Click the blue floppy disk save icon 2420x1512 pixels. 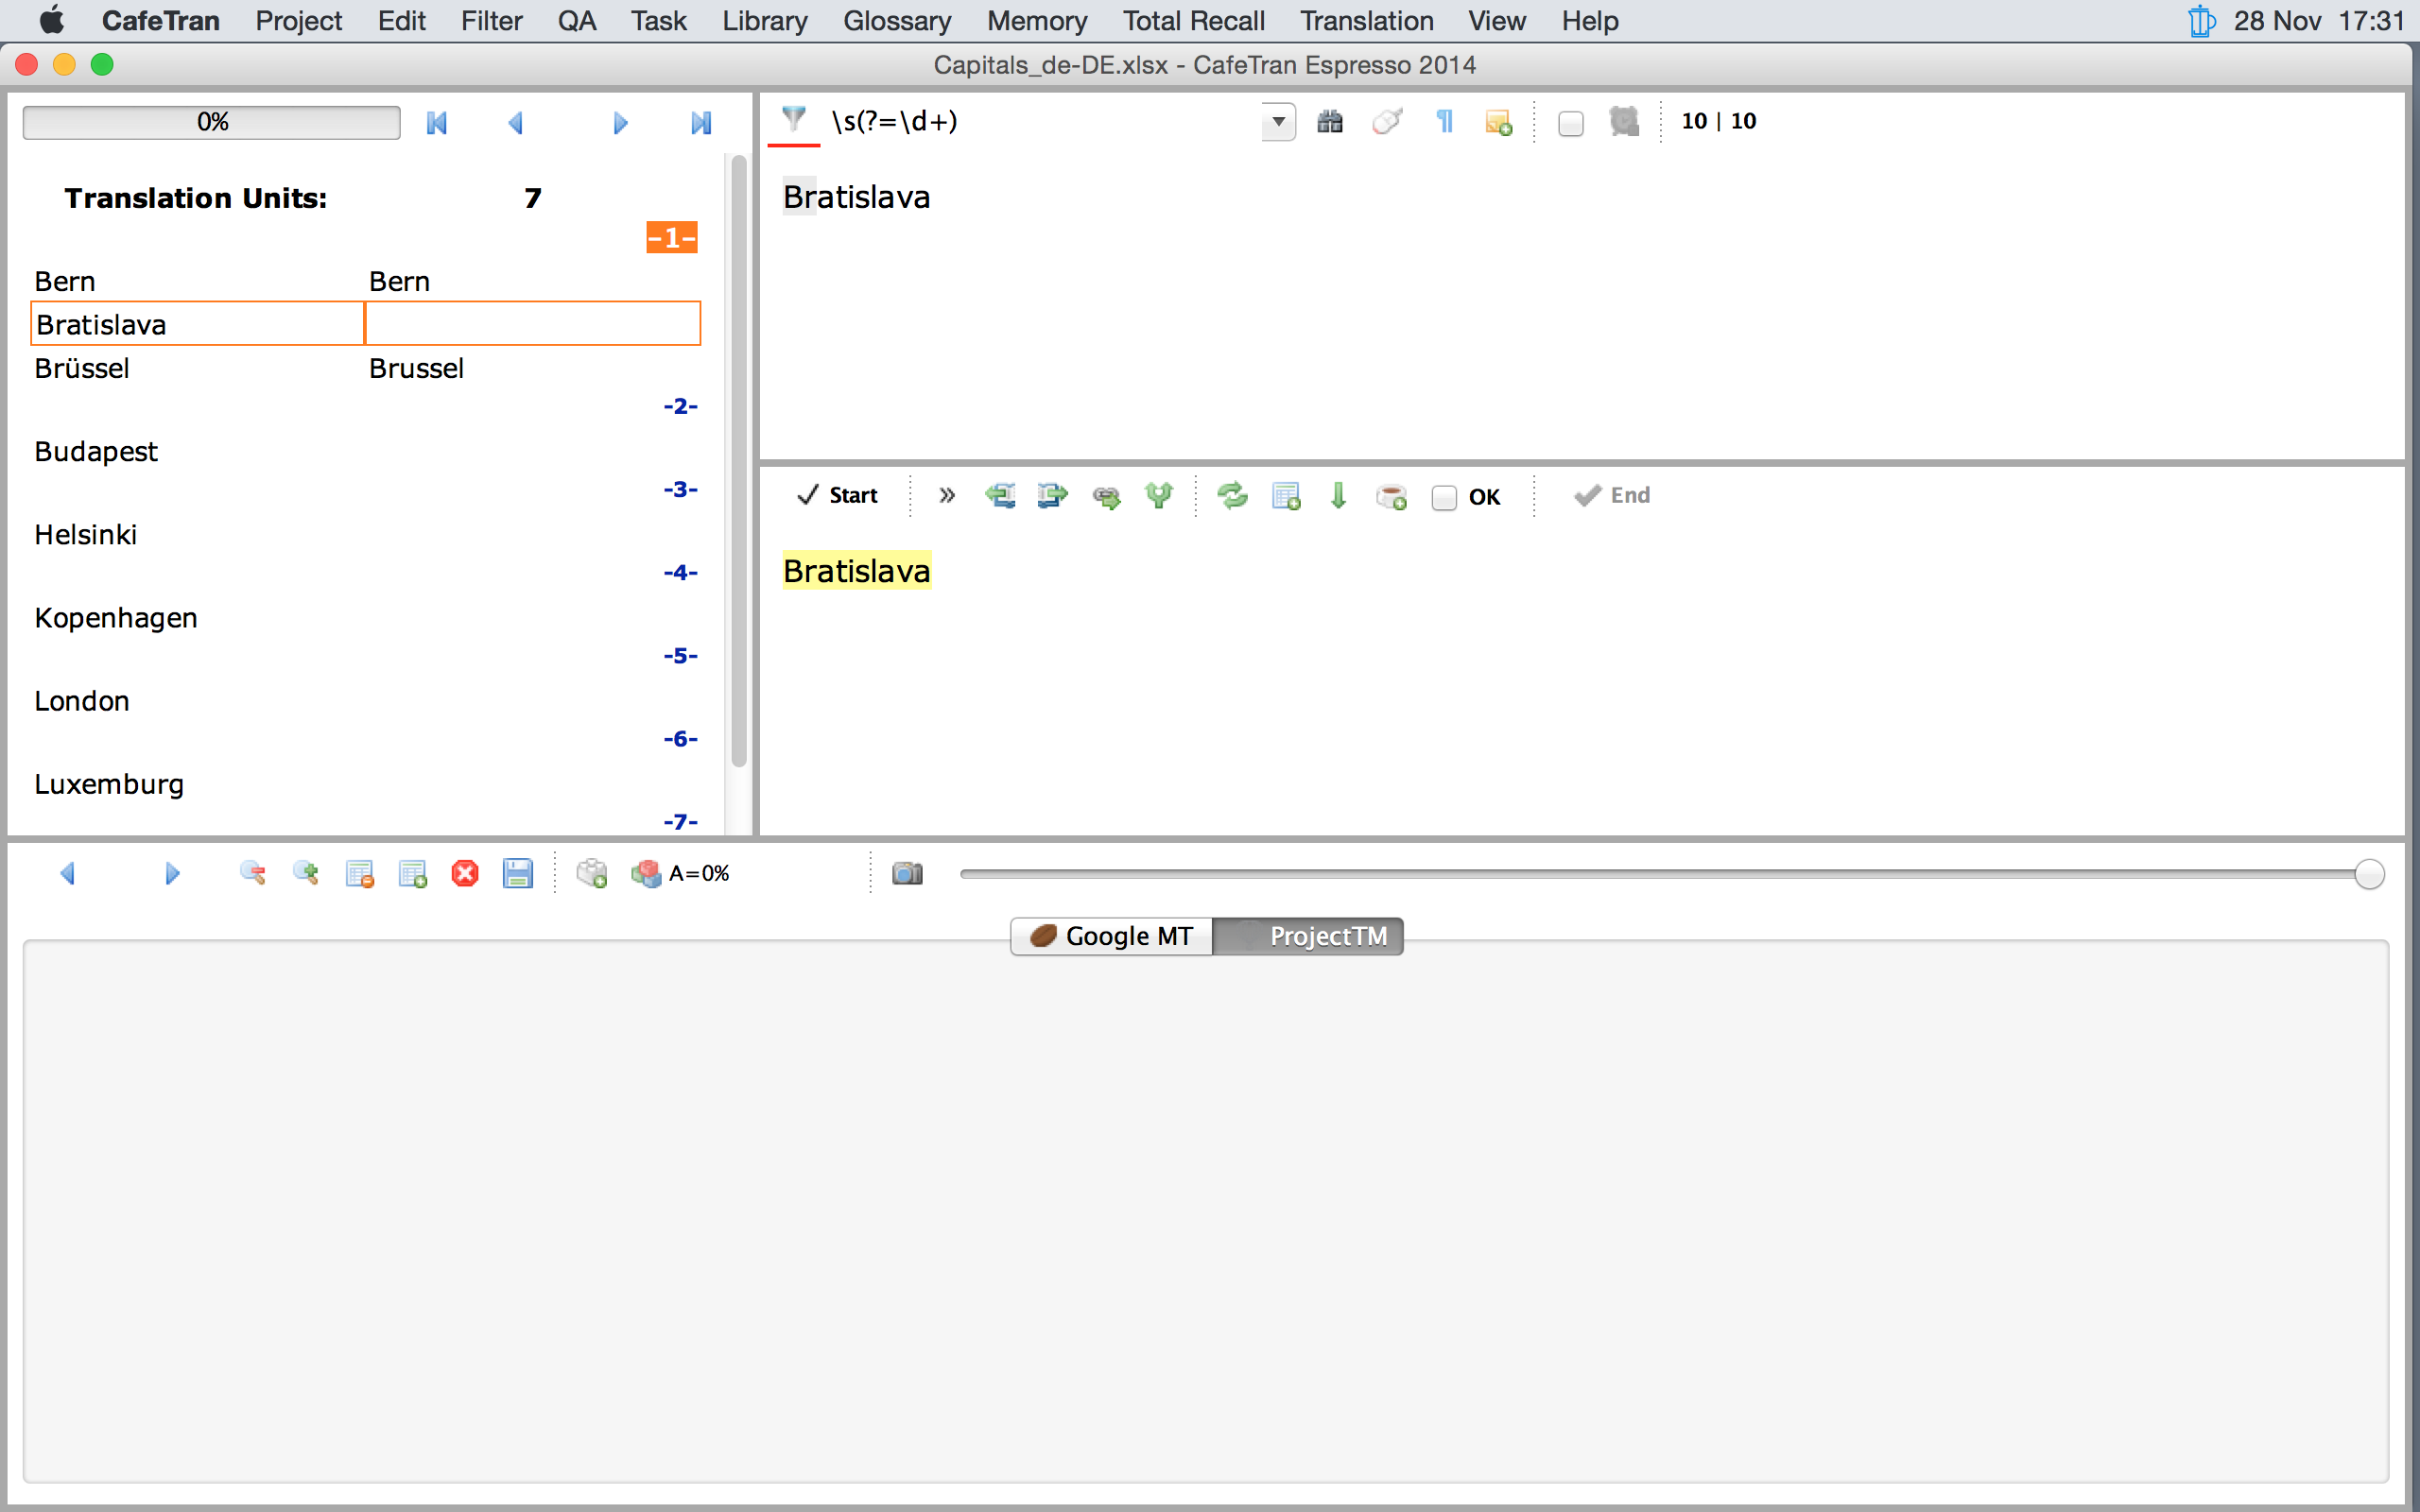click(517, 874)
